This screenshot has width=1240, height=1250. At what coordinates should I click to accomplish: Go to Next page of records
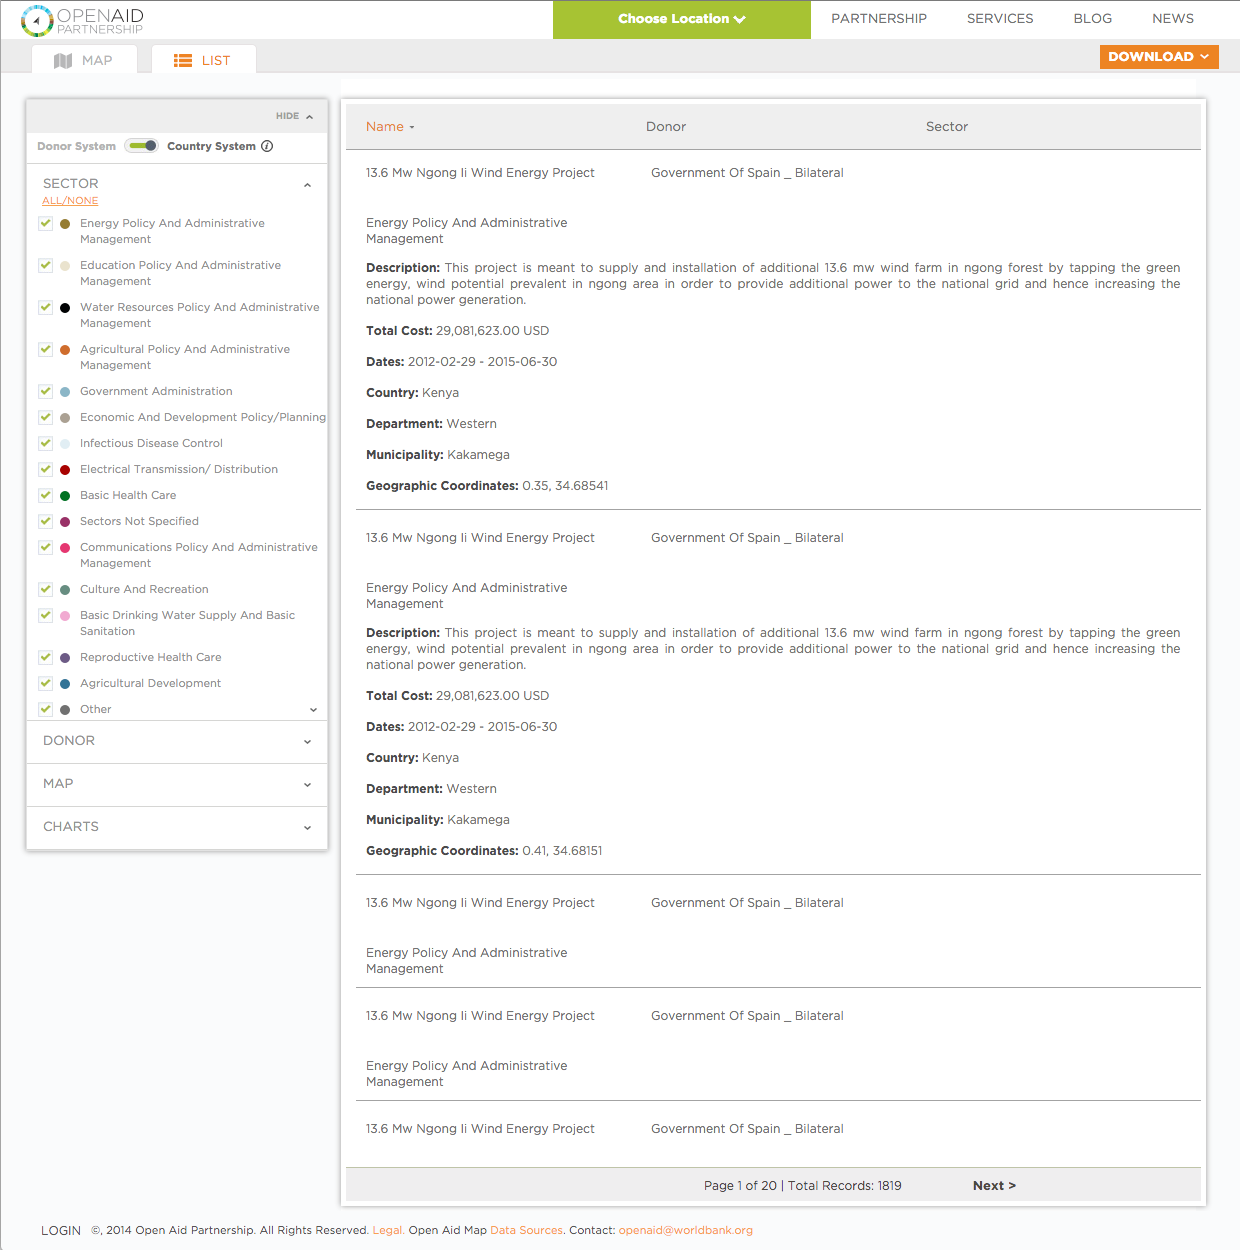[994, 1186]
